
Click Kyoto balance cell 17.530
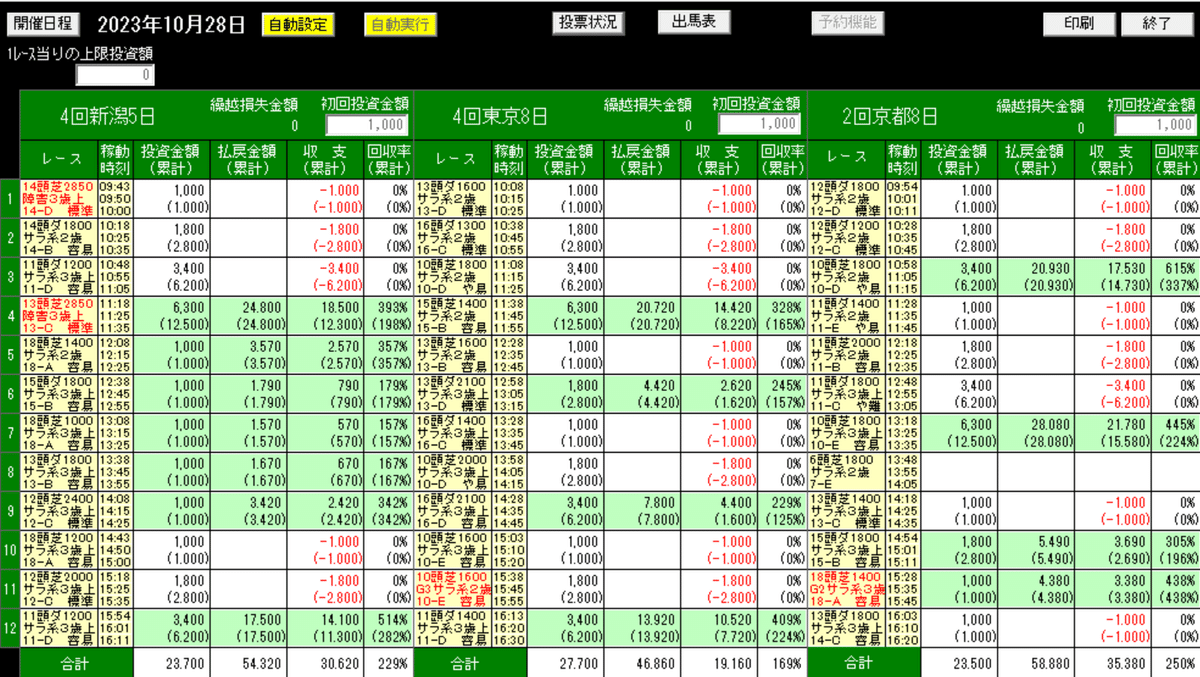[1114, 277]
